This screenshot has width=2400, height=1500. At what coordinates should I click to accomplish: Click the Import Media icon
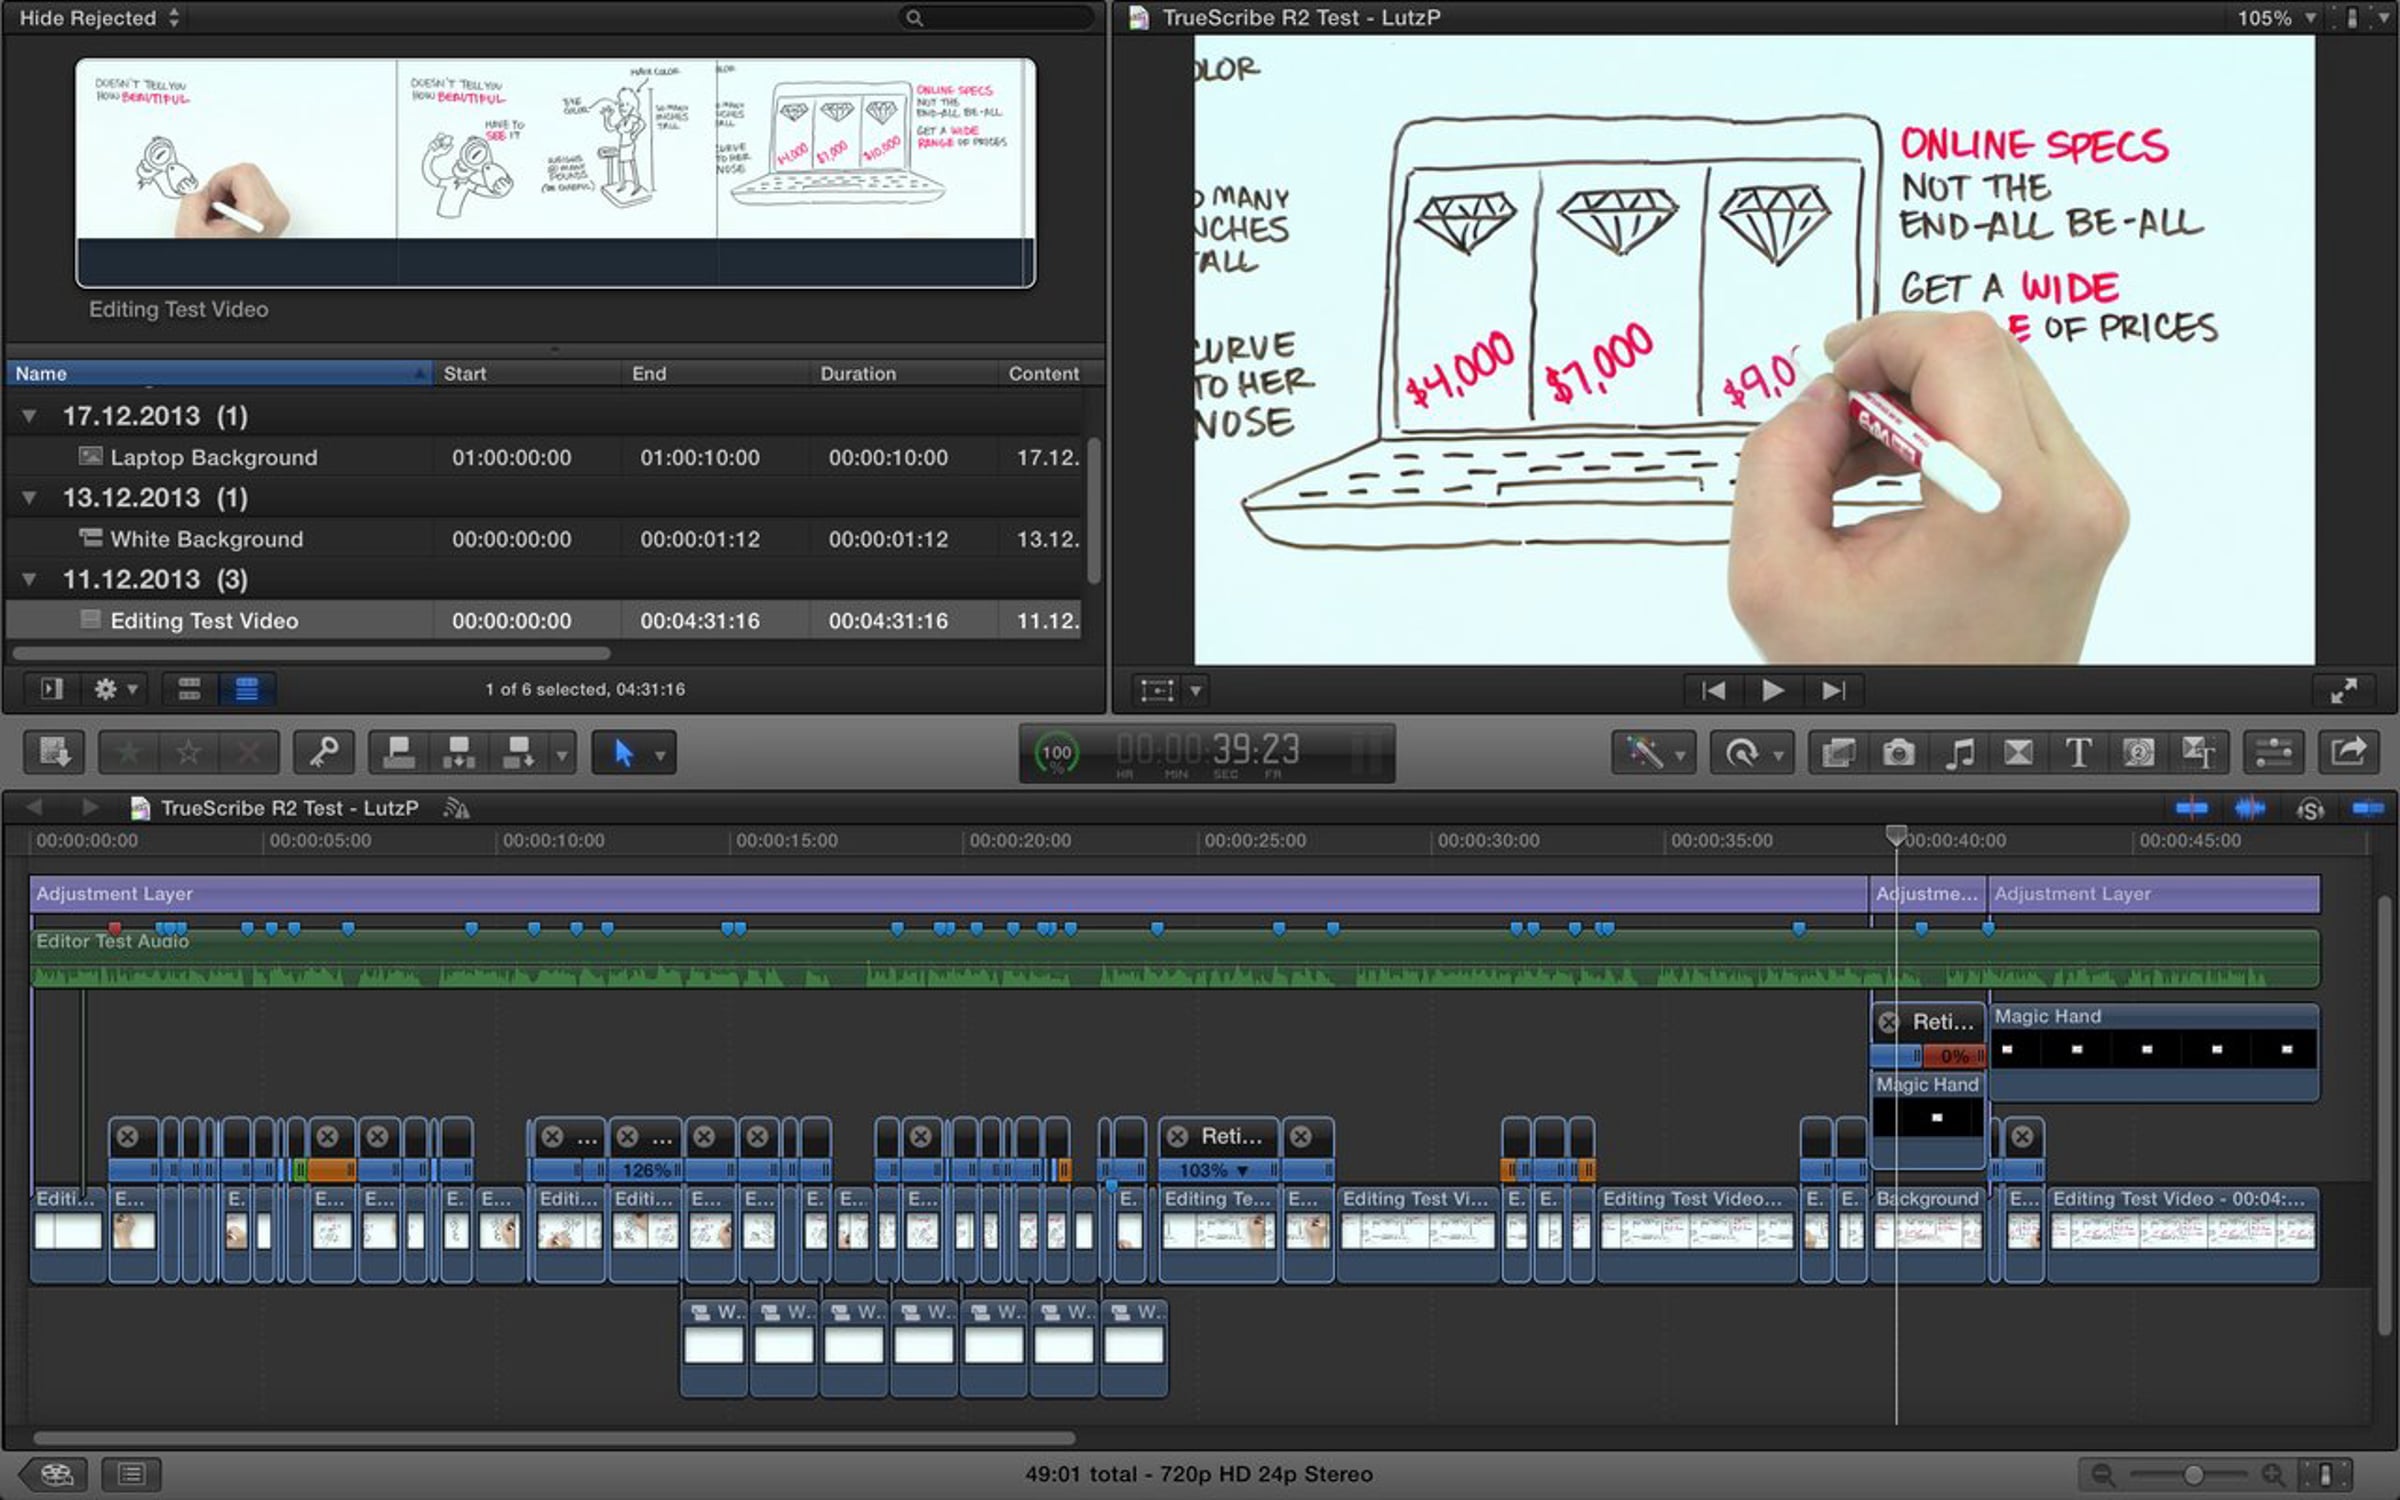pos(54,753)
